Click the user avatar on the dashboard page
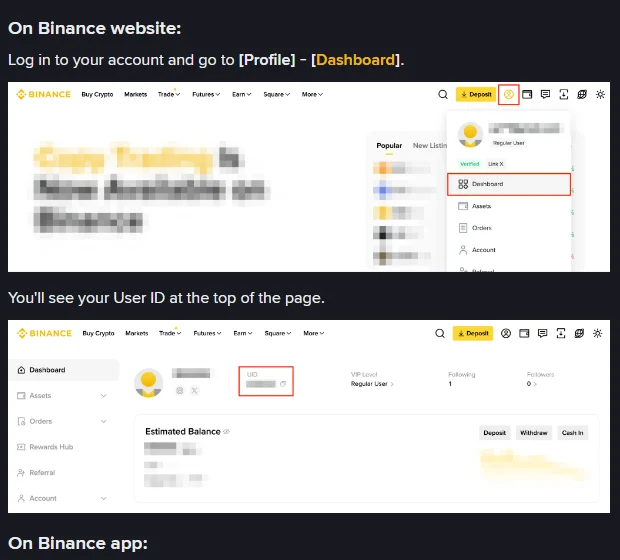Screen dimensions: 620x560 tap(148, 383)
